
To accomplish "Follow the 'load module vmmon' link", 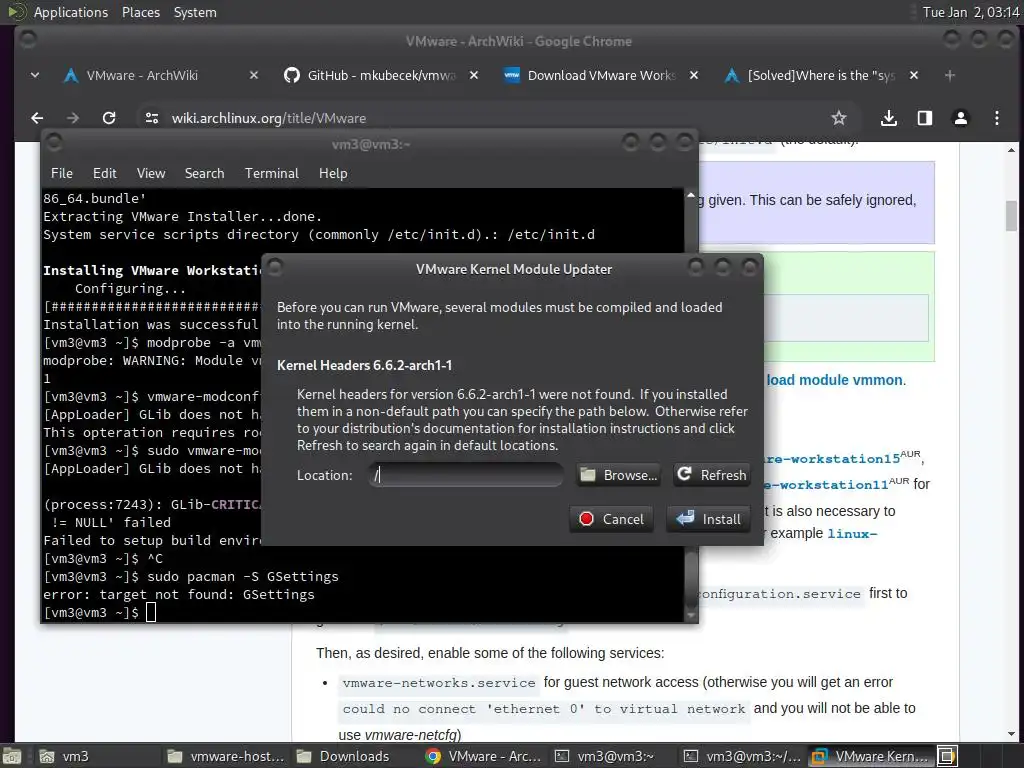I will point(835,380).
